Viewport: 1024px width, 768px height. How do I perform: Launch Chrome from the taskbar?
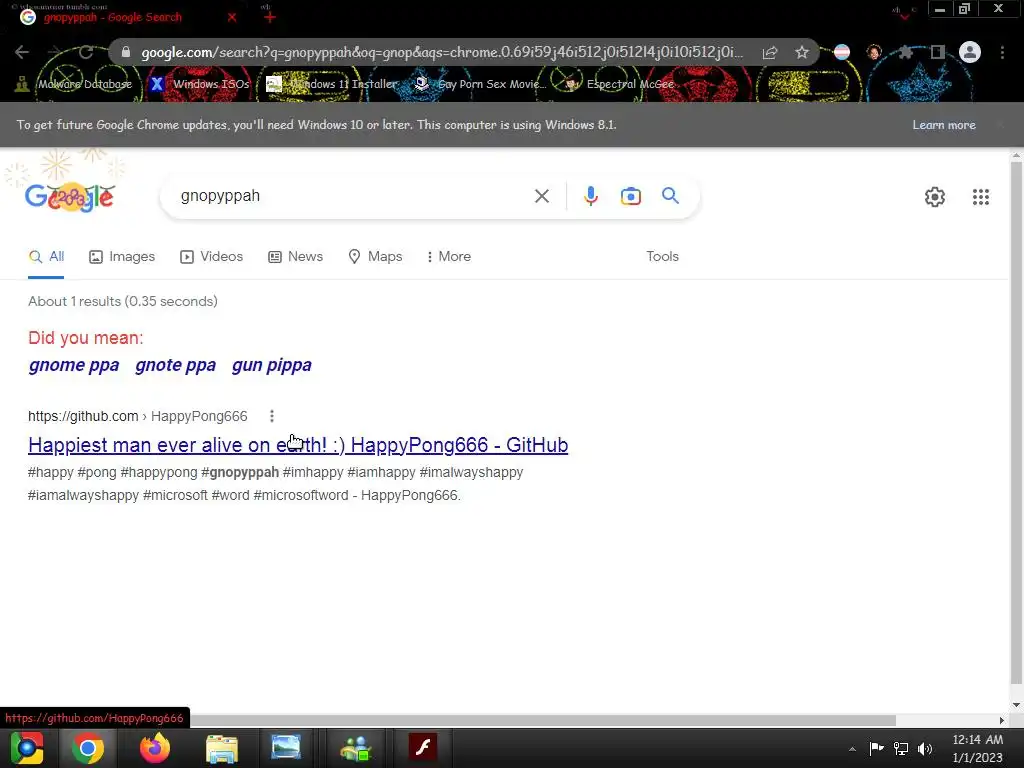coord(88,748)
